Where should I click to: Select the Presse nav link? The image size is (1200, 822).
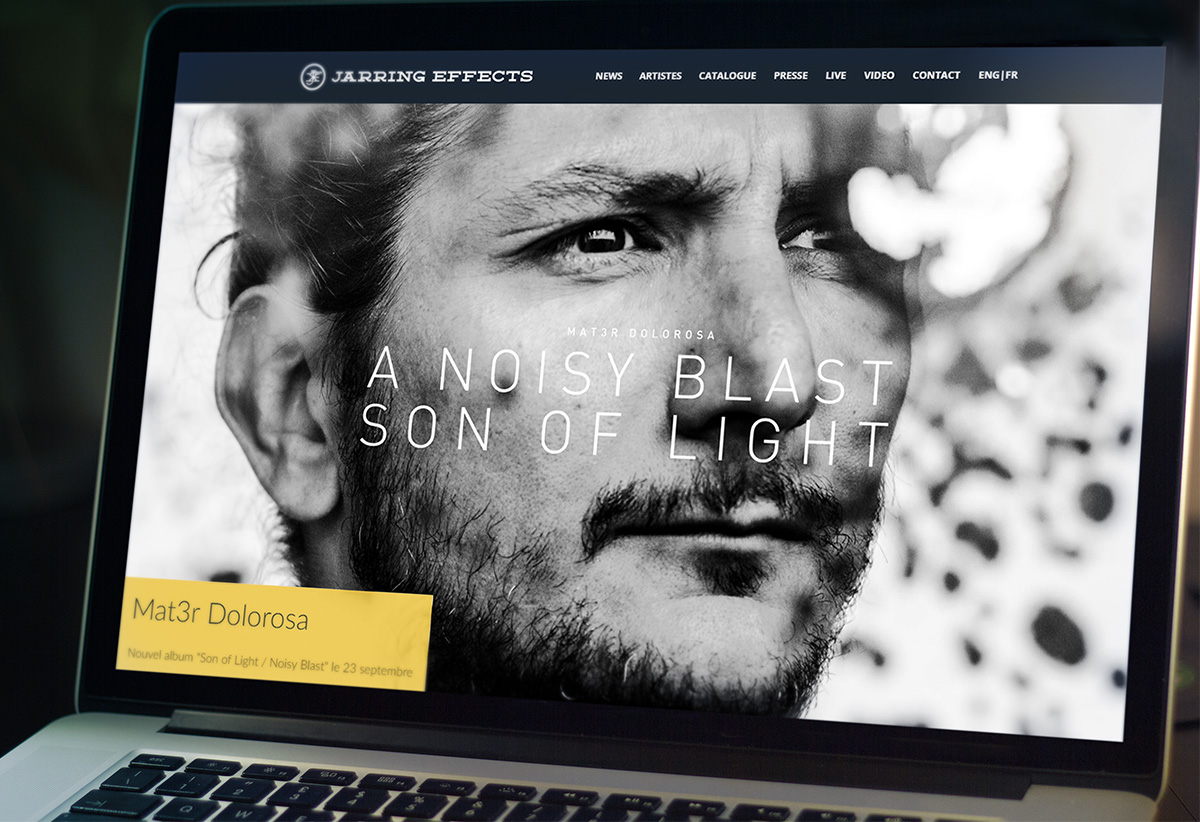[790, 76]
